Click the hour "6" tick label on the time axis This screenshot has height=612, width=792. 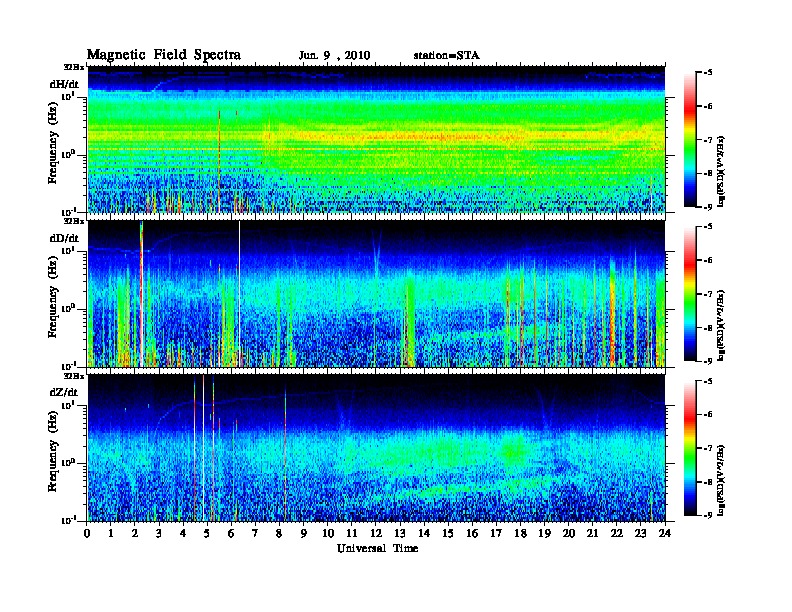tap(231, 533)
